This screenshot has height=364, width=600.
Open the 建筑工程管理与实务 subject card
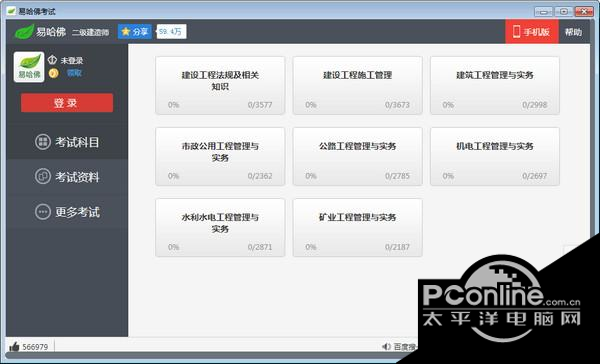coord(495,85)
